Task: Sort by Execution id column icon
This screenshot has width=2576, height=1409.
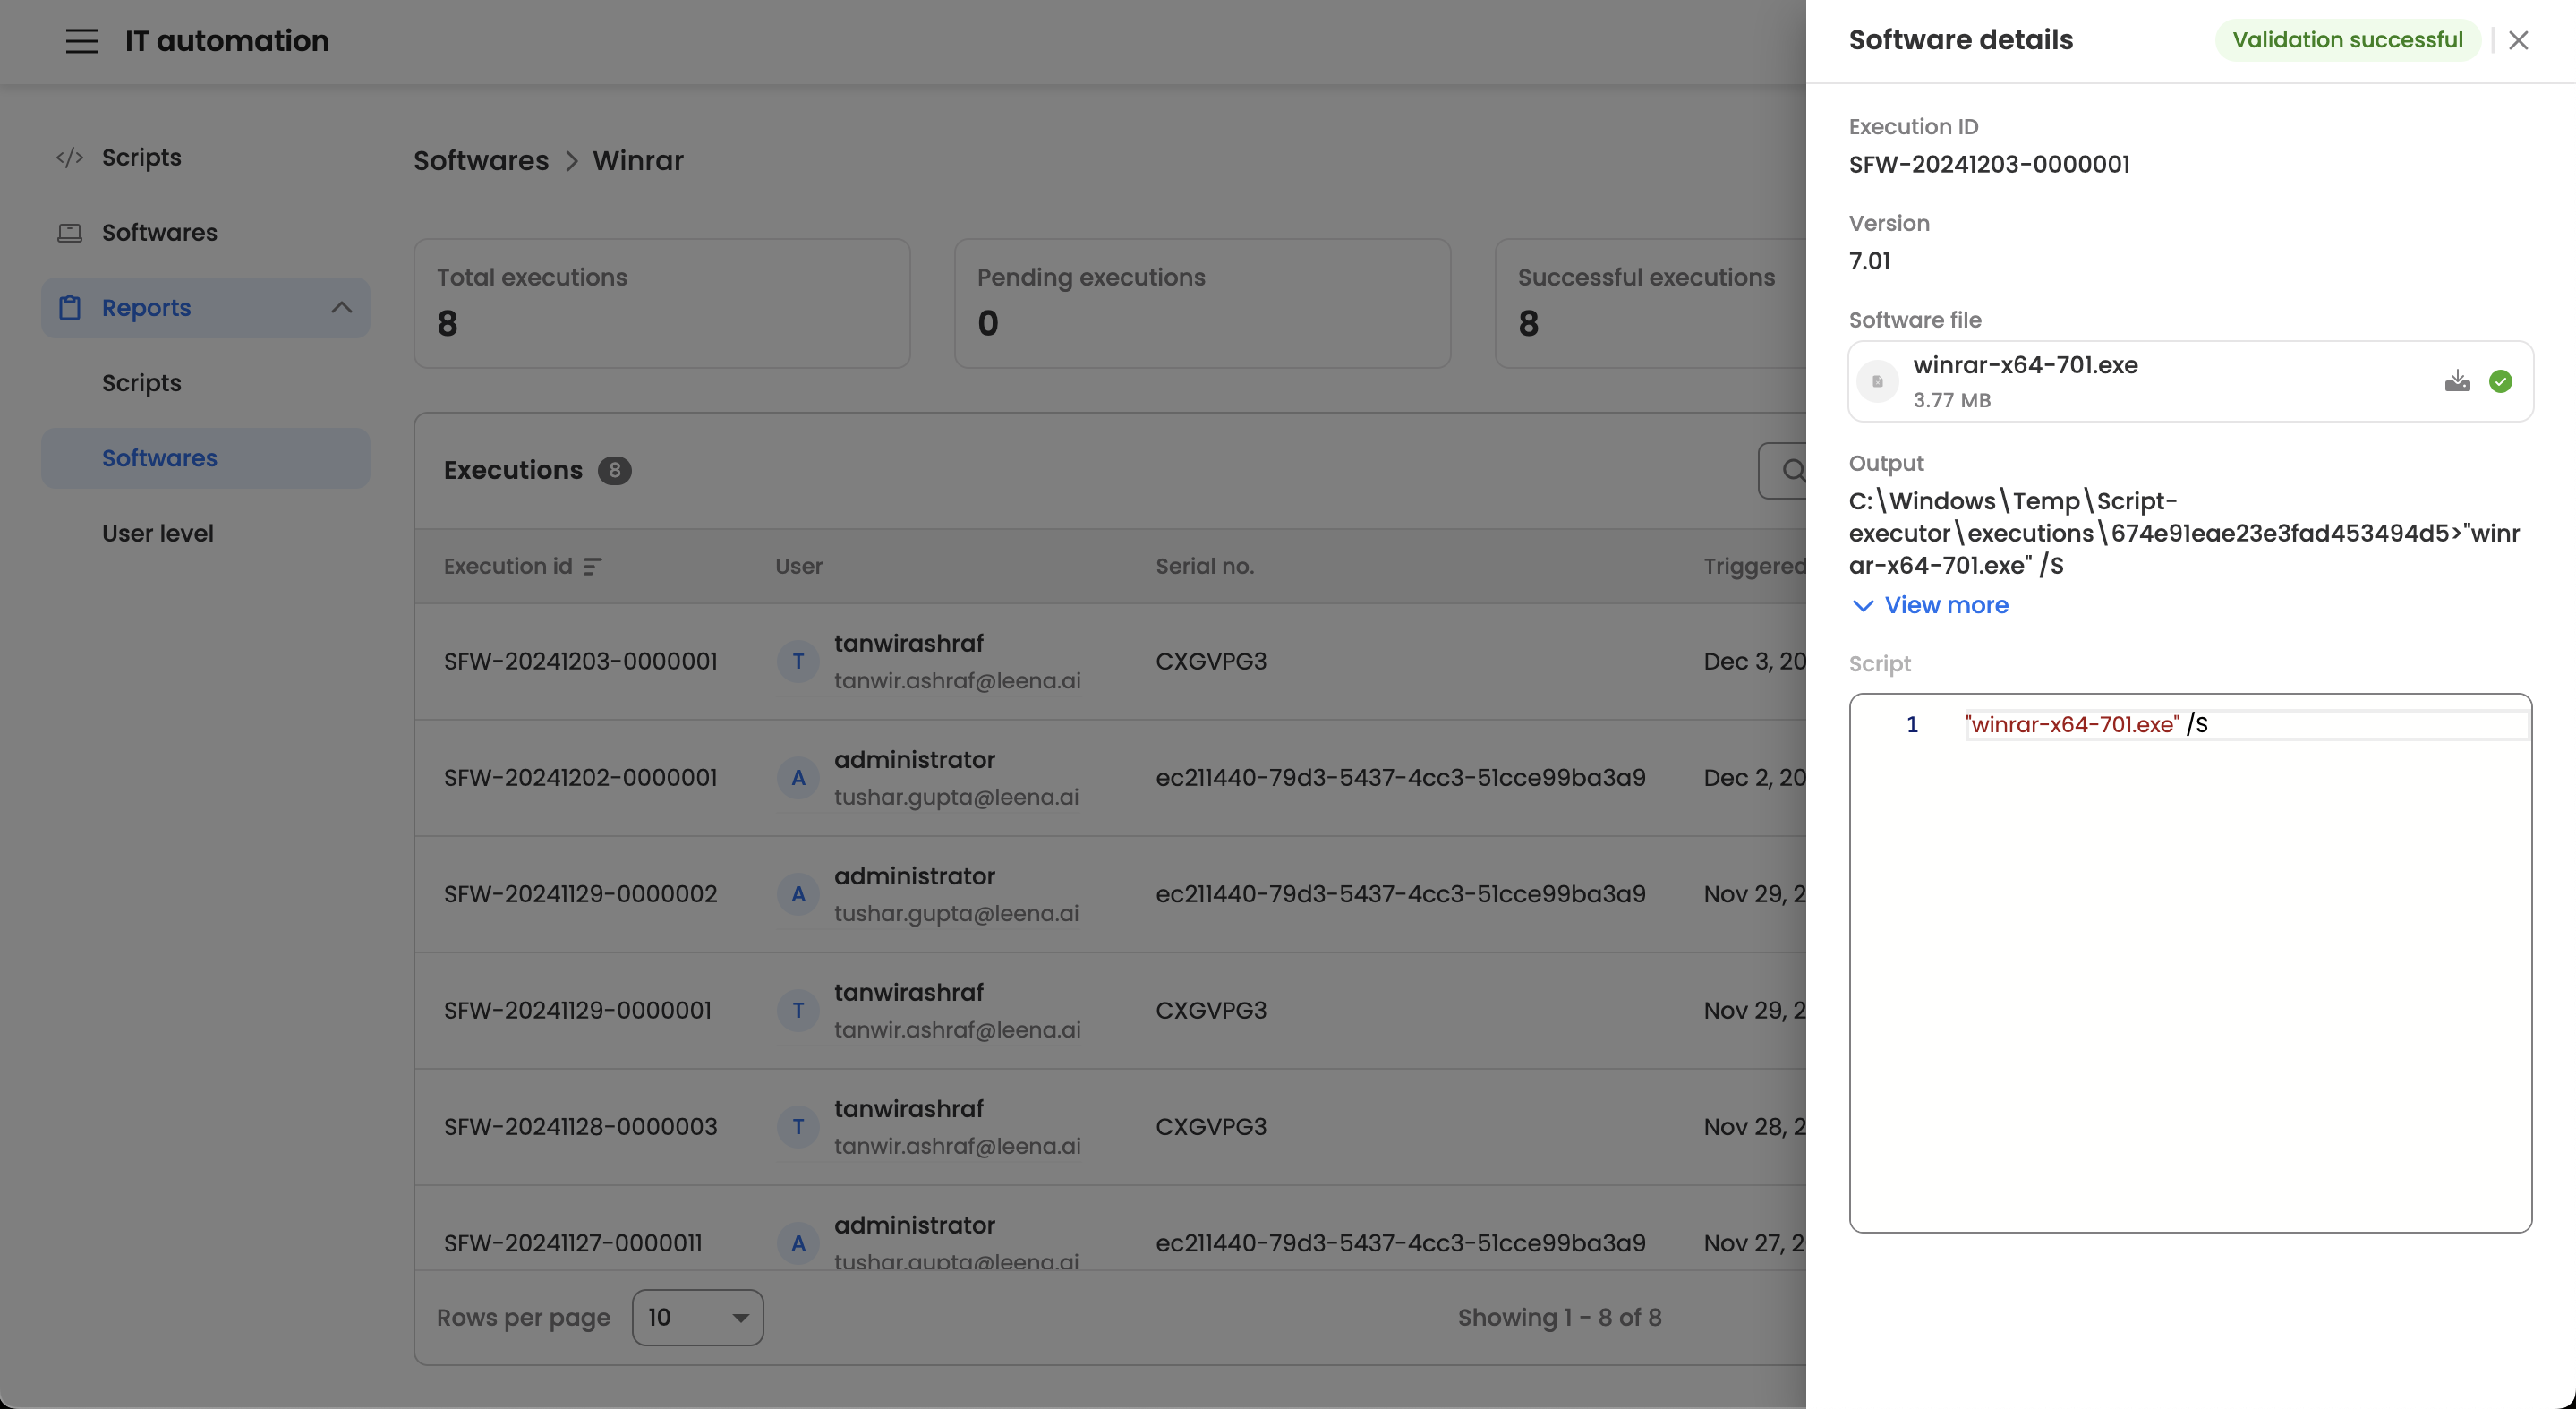Action: 592,567
